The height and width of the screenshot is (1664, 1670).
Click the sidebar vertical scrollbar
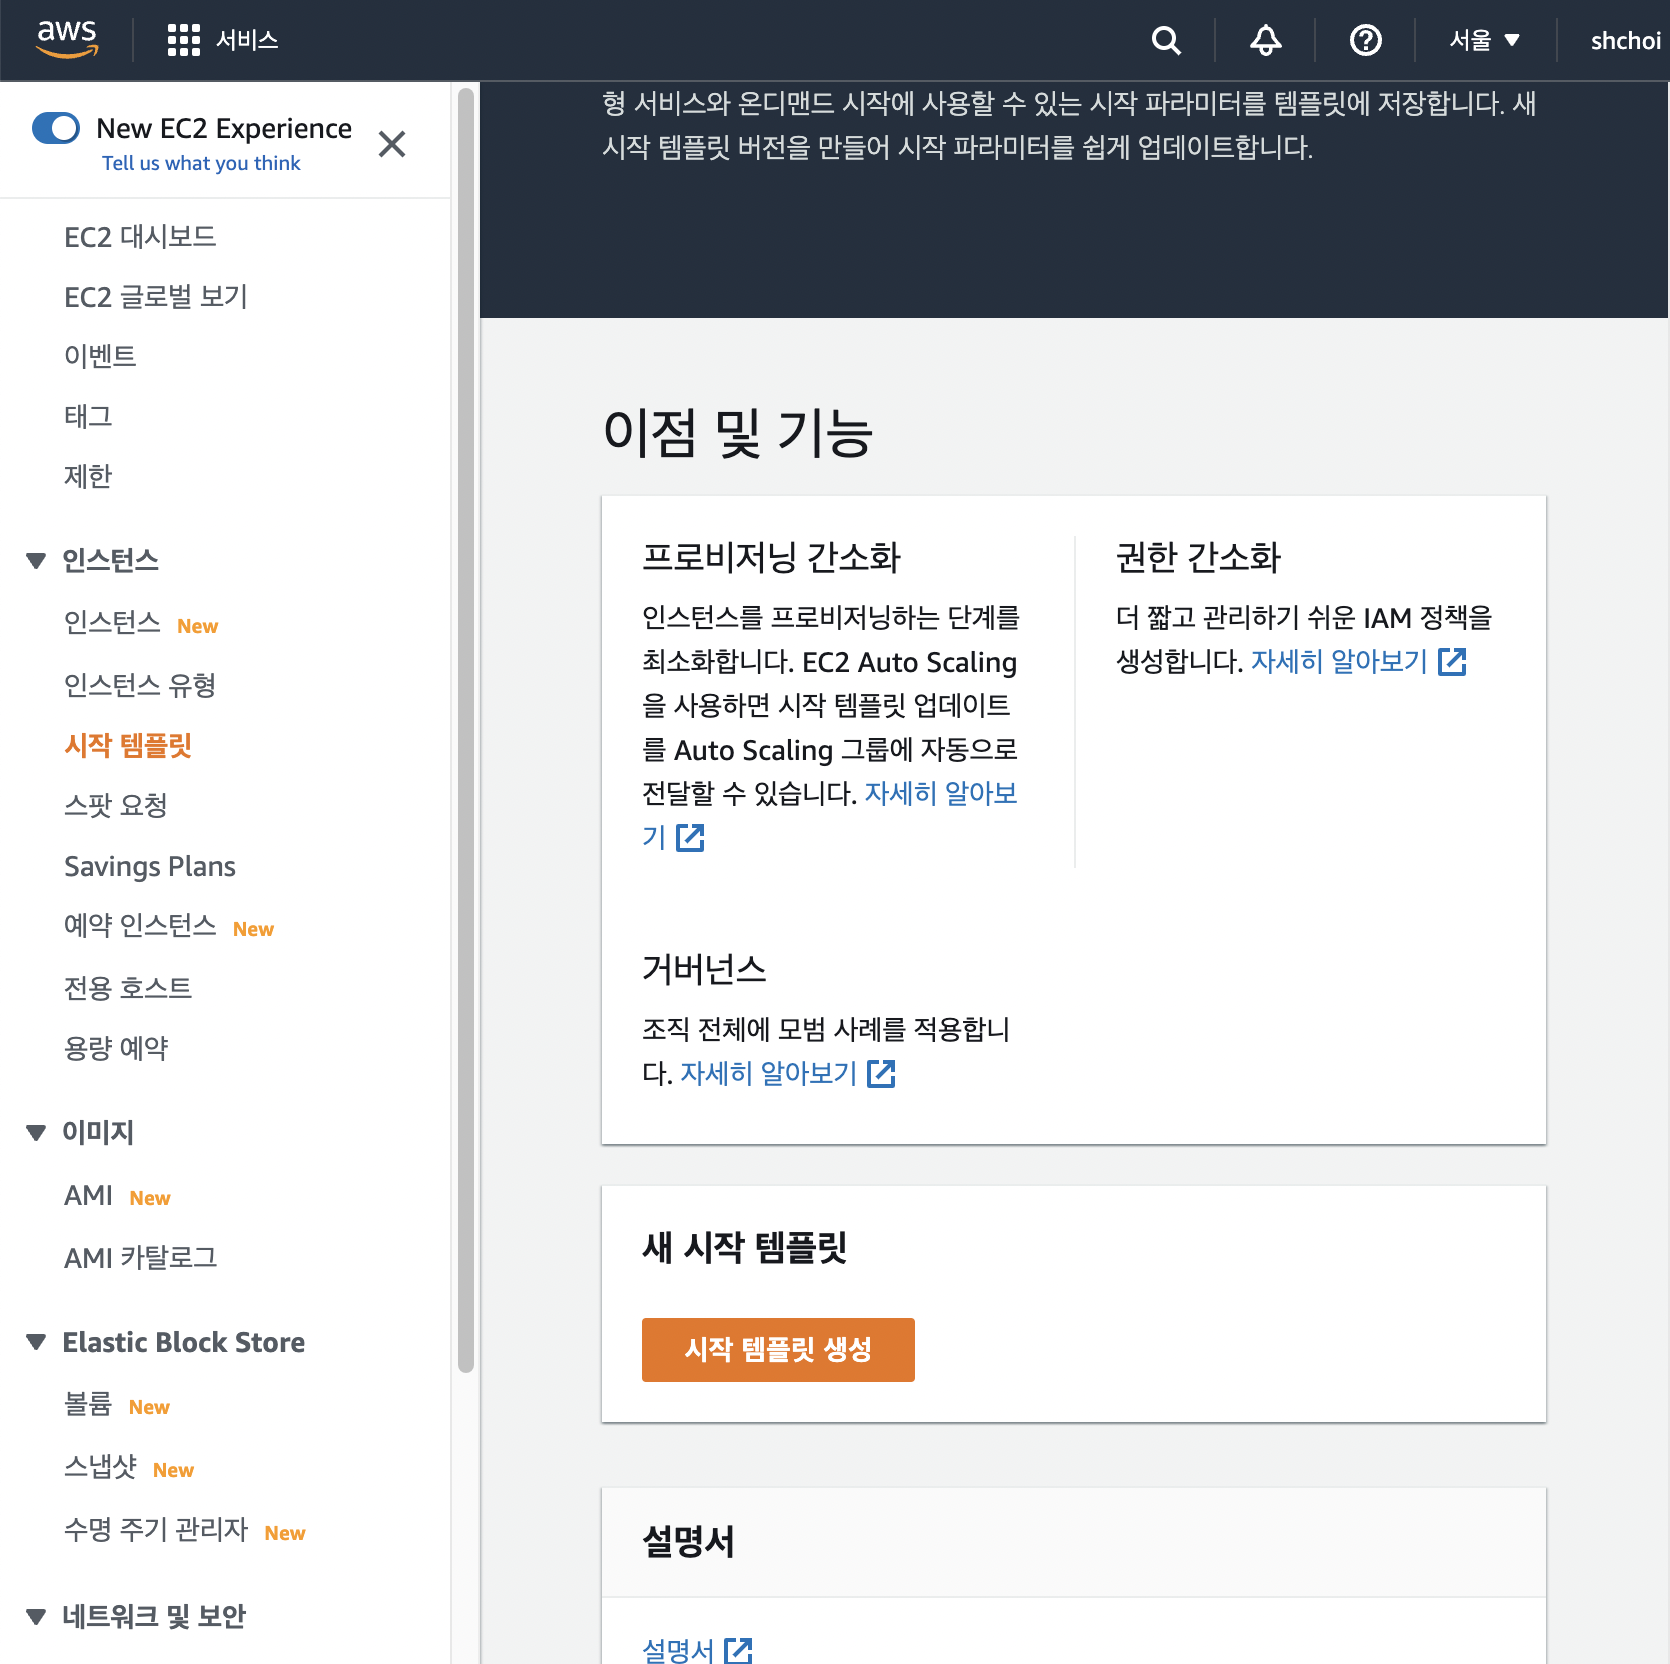point(466,730)
